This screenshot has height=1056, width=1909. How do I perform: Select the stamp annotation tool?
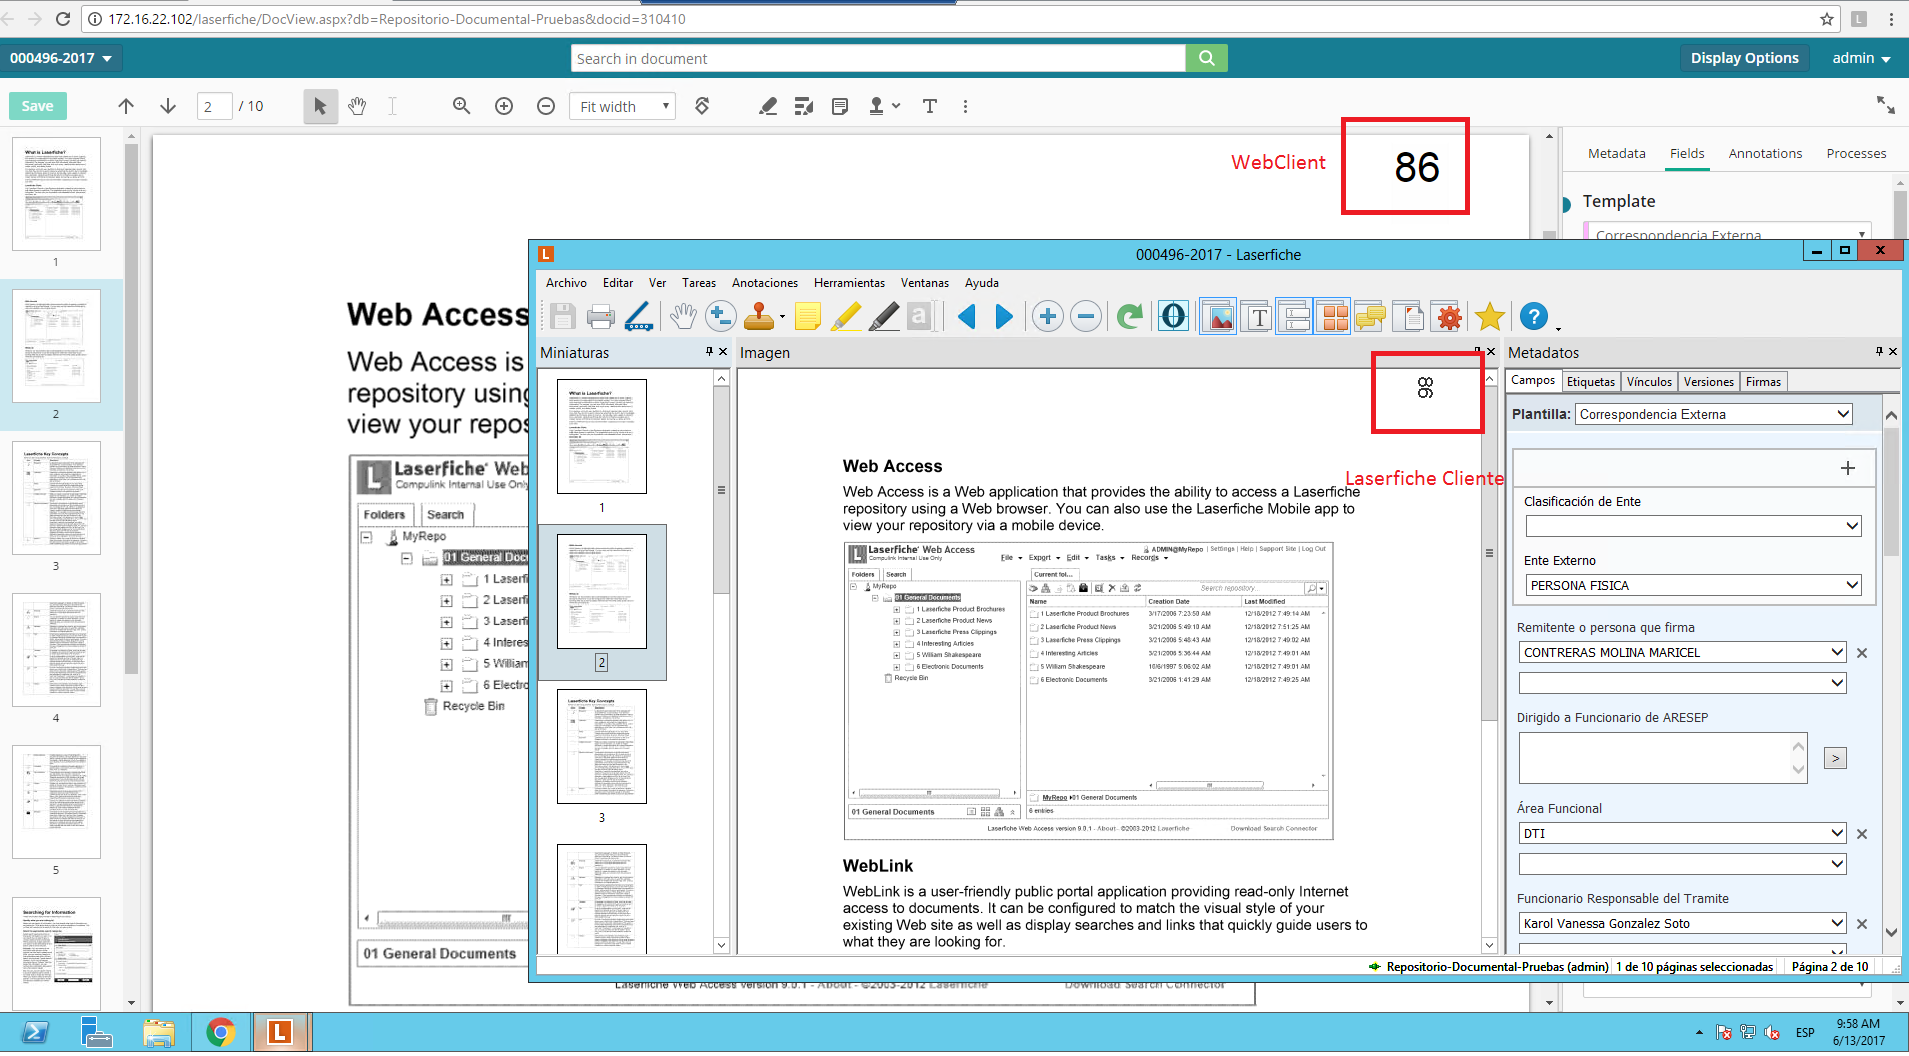759,317
